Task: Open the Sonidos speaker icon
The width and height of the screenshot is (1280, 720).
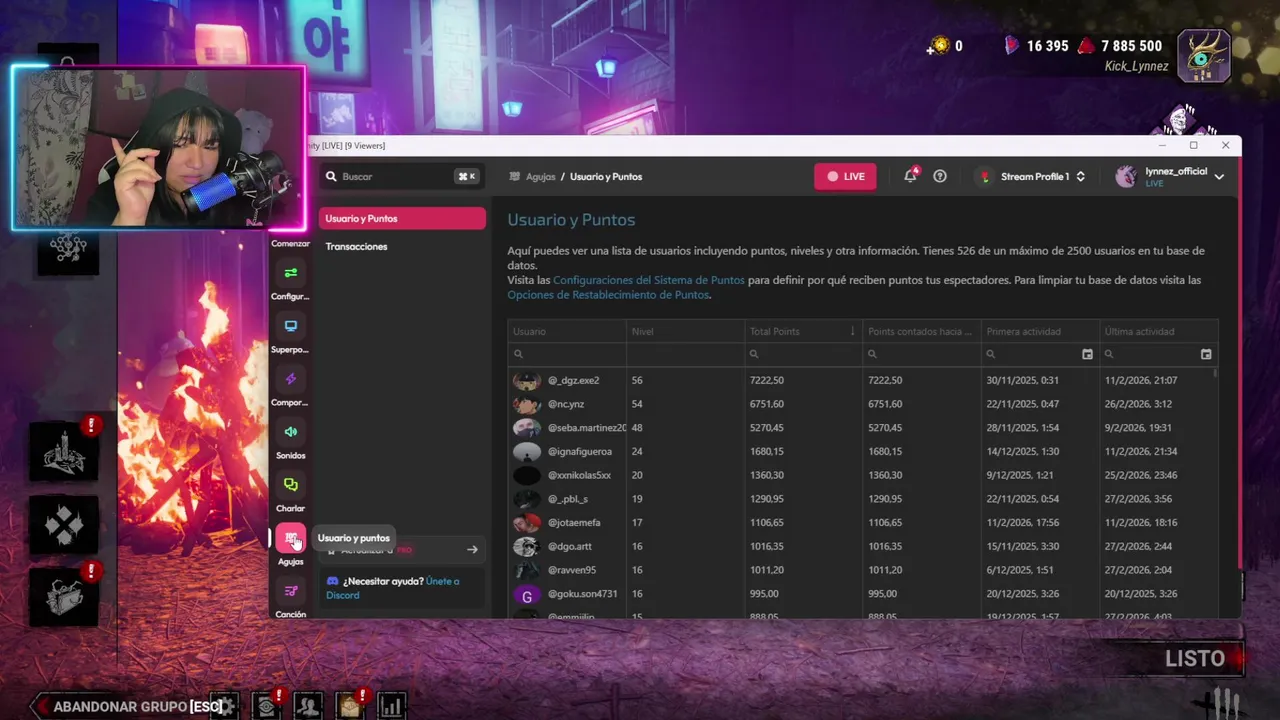Action: (x=291, y=432)
